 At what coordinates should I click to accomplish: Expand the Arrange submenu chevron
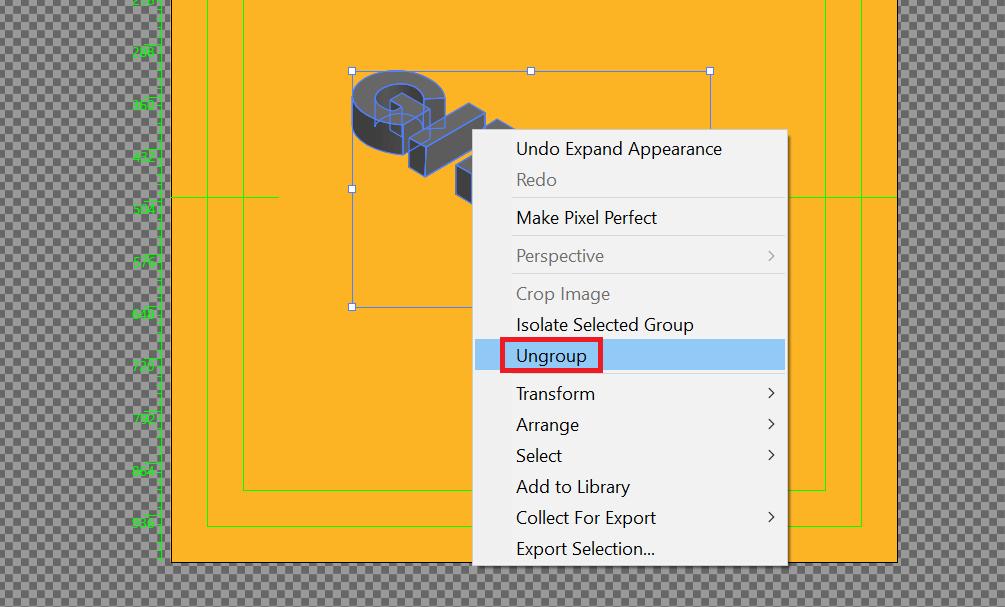pyautogui.click(x=770, y=425)
